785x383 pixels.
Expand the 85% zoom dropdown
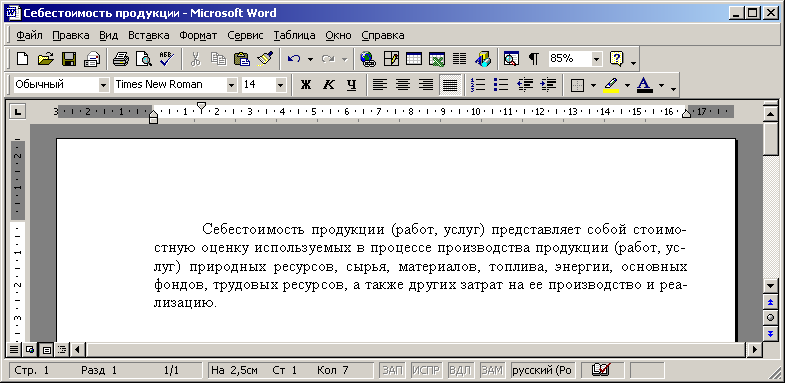(596, 59)
